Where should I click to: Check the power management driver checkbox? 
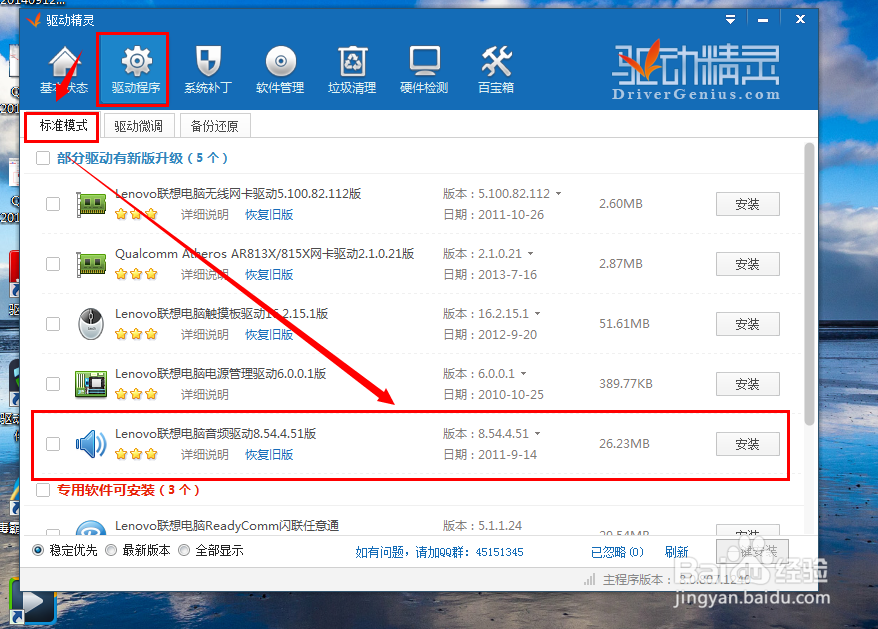pos(53,384)
